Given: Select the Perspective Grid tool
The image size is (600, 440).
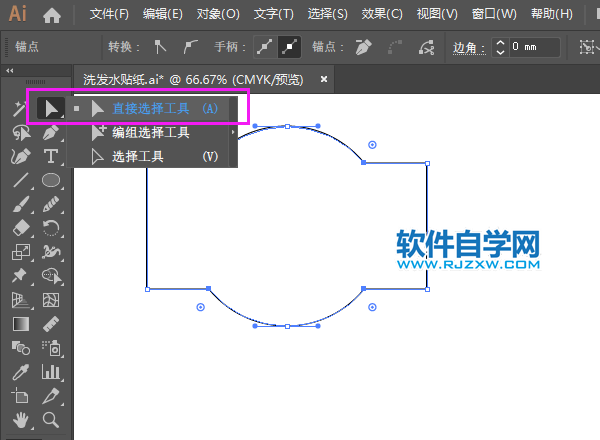Looking at the screenshot, I should [21, 300].
